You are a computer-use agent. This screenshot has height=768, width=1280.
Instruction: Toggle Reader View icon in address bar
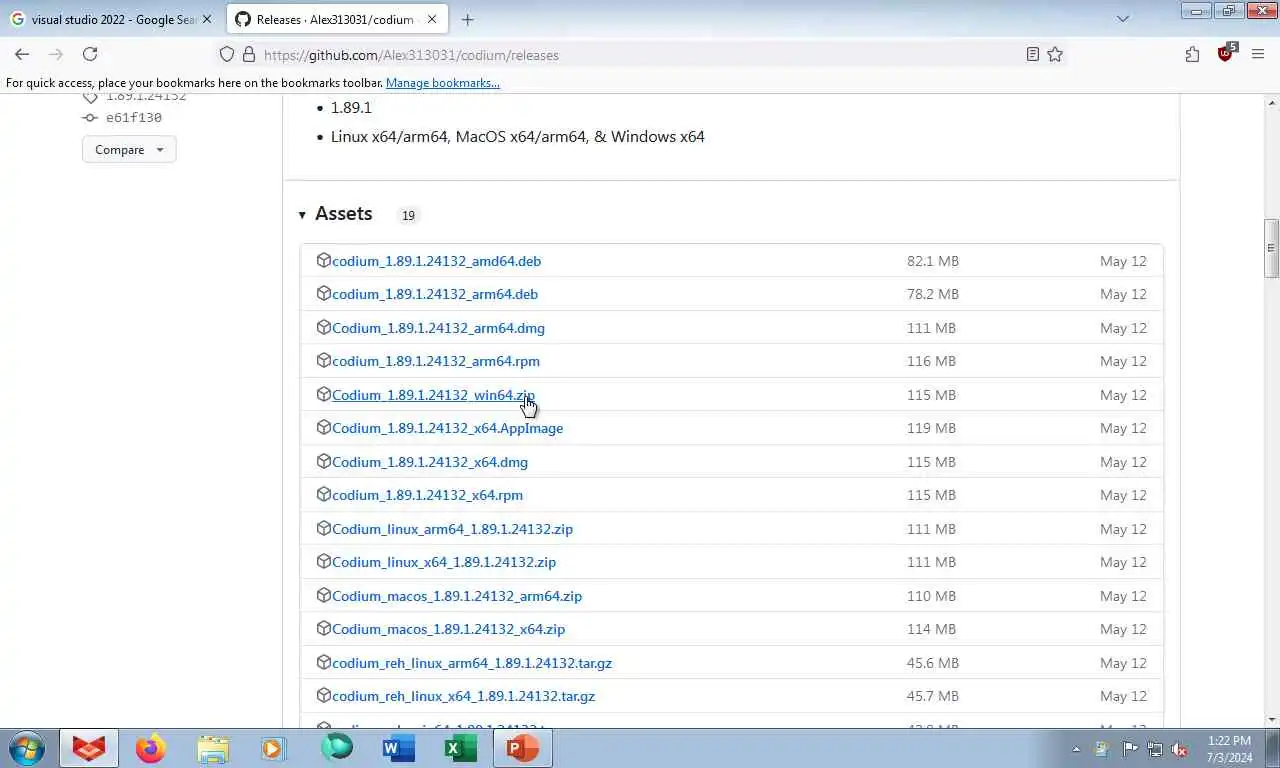pos(1033,55)
